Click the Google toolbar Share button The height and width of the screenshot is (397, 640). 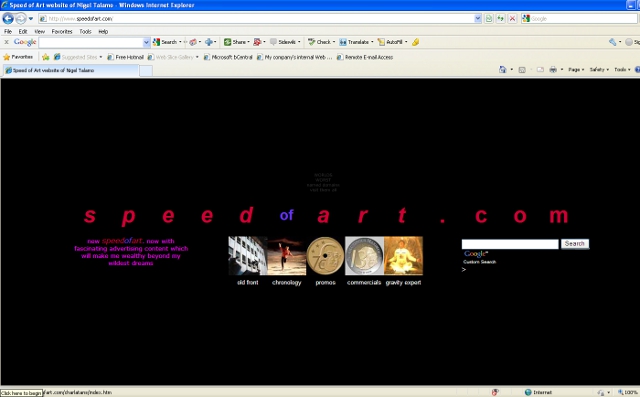point(236,42)
